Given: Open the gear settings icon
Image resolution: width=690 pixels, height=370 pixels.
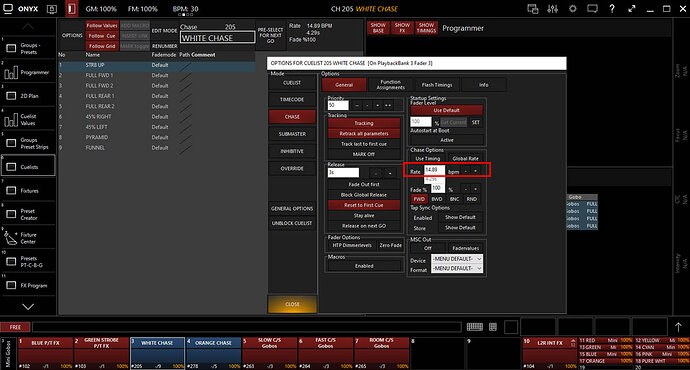Looking at the screenshot, I should pyautogui.click(x=573, y=9).
